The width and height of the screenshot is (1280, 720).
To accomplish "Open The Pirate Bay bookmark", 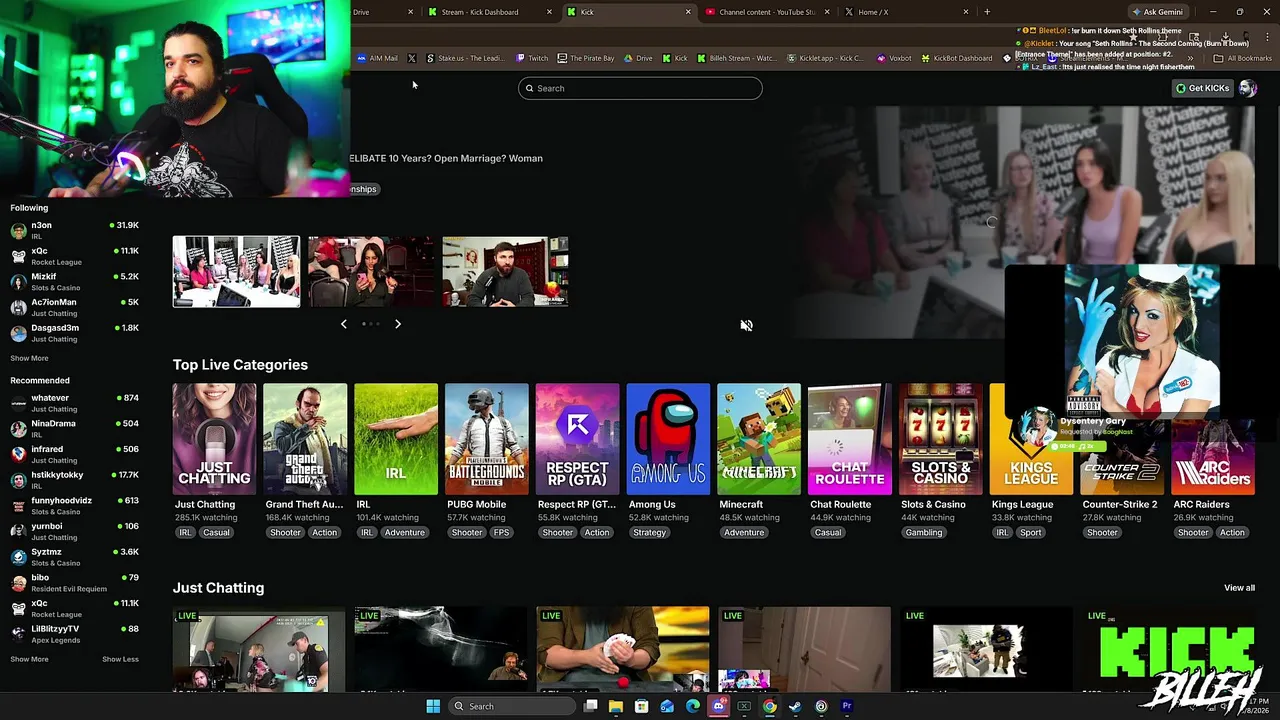I will point(586,58).
